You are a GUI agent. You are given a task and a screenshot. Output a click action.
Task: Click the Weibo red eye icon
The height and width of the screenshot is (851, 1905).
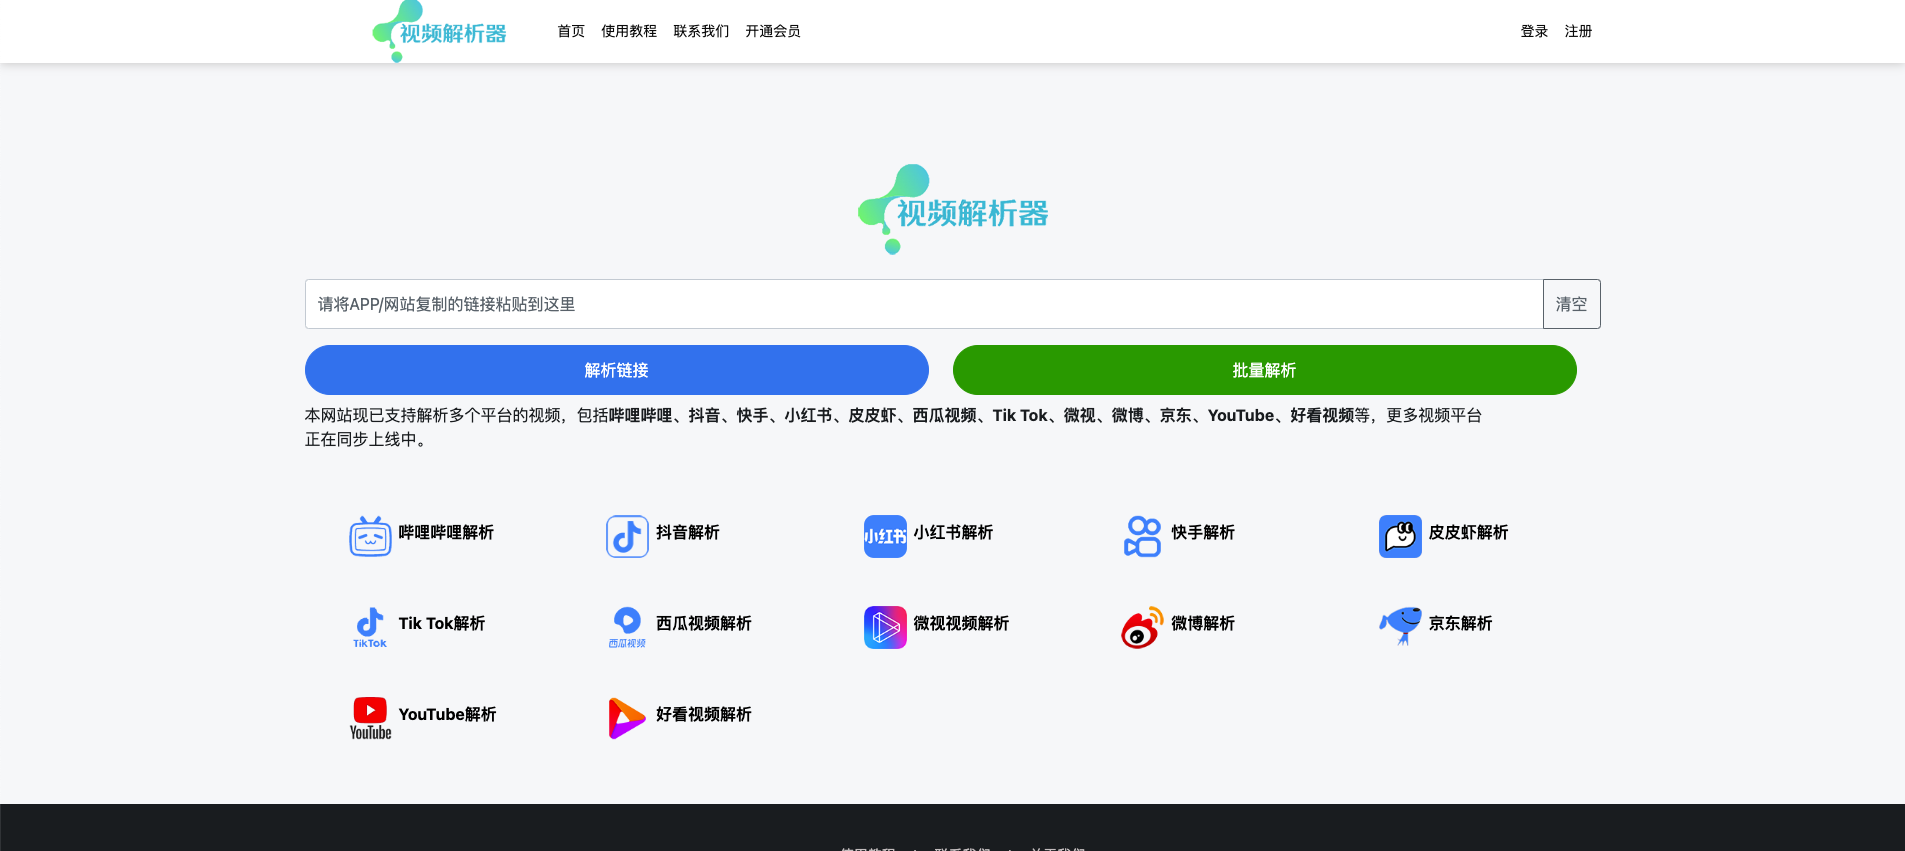click(x=1142, y=627)
